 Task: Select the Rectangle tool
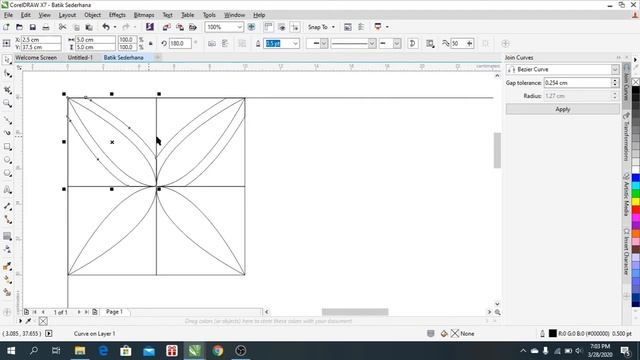point(7,147)
